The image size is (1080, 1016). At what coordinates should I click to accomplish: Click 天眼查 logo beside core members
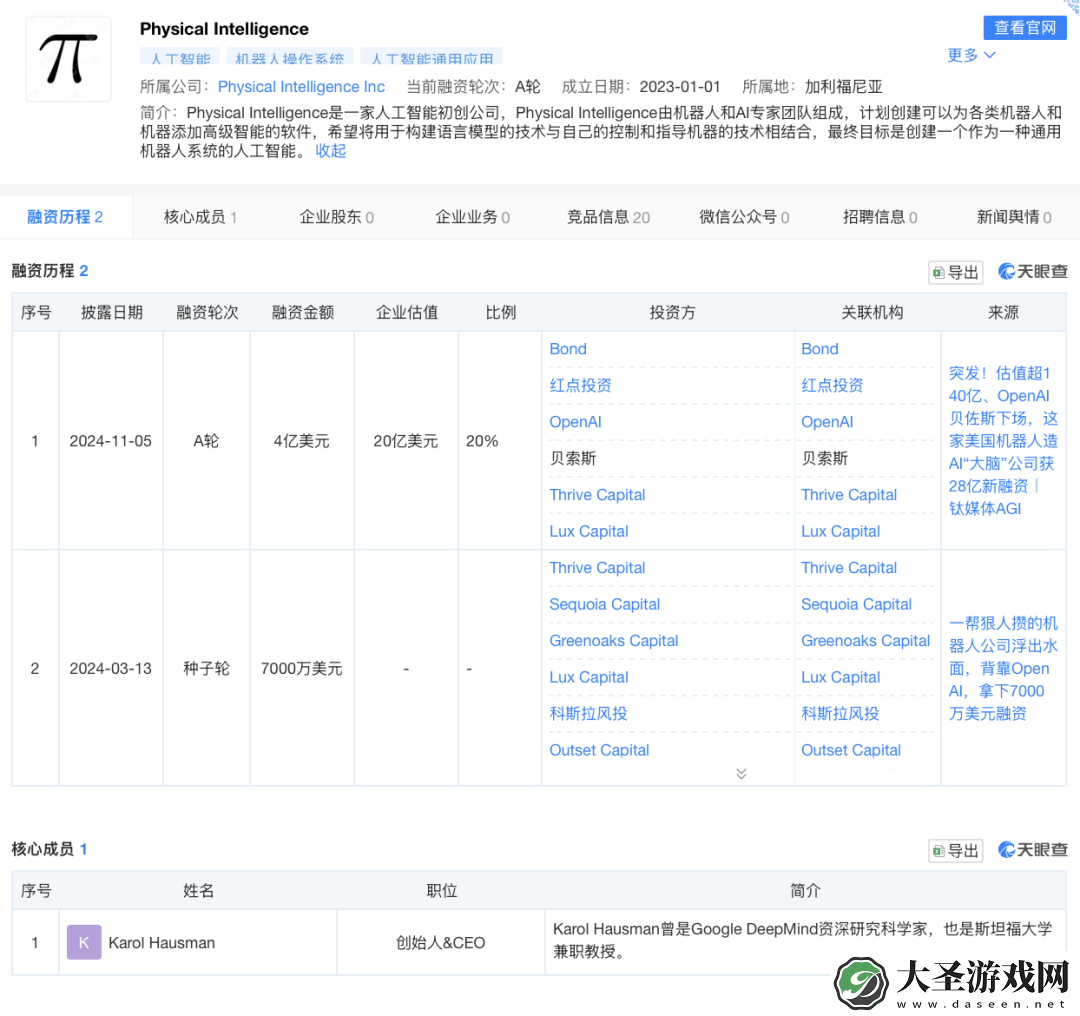(1032, 850)
